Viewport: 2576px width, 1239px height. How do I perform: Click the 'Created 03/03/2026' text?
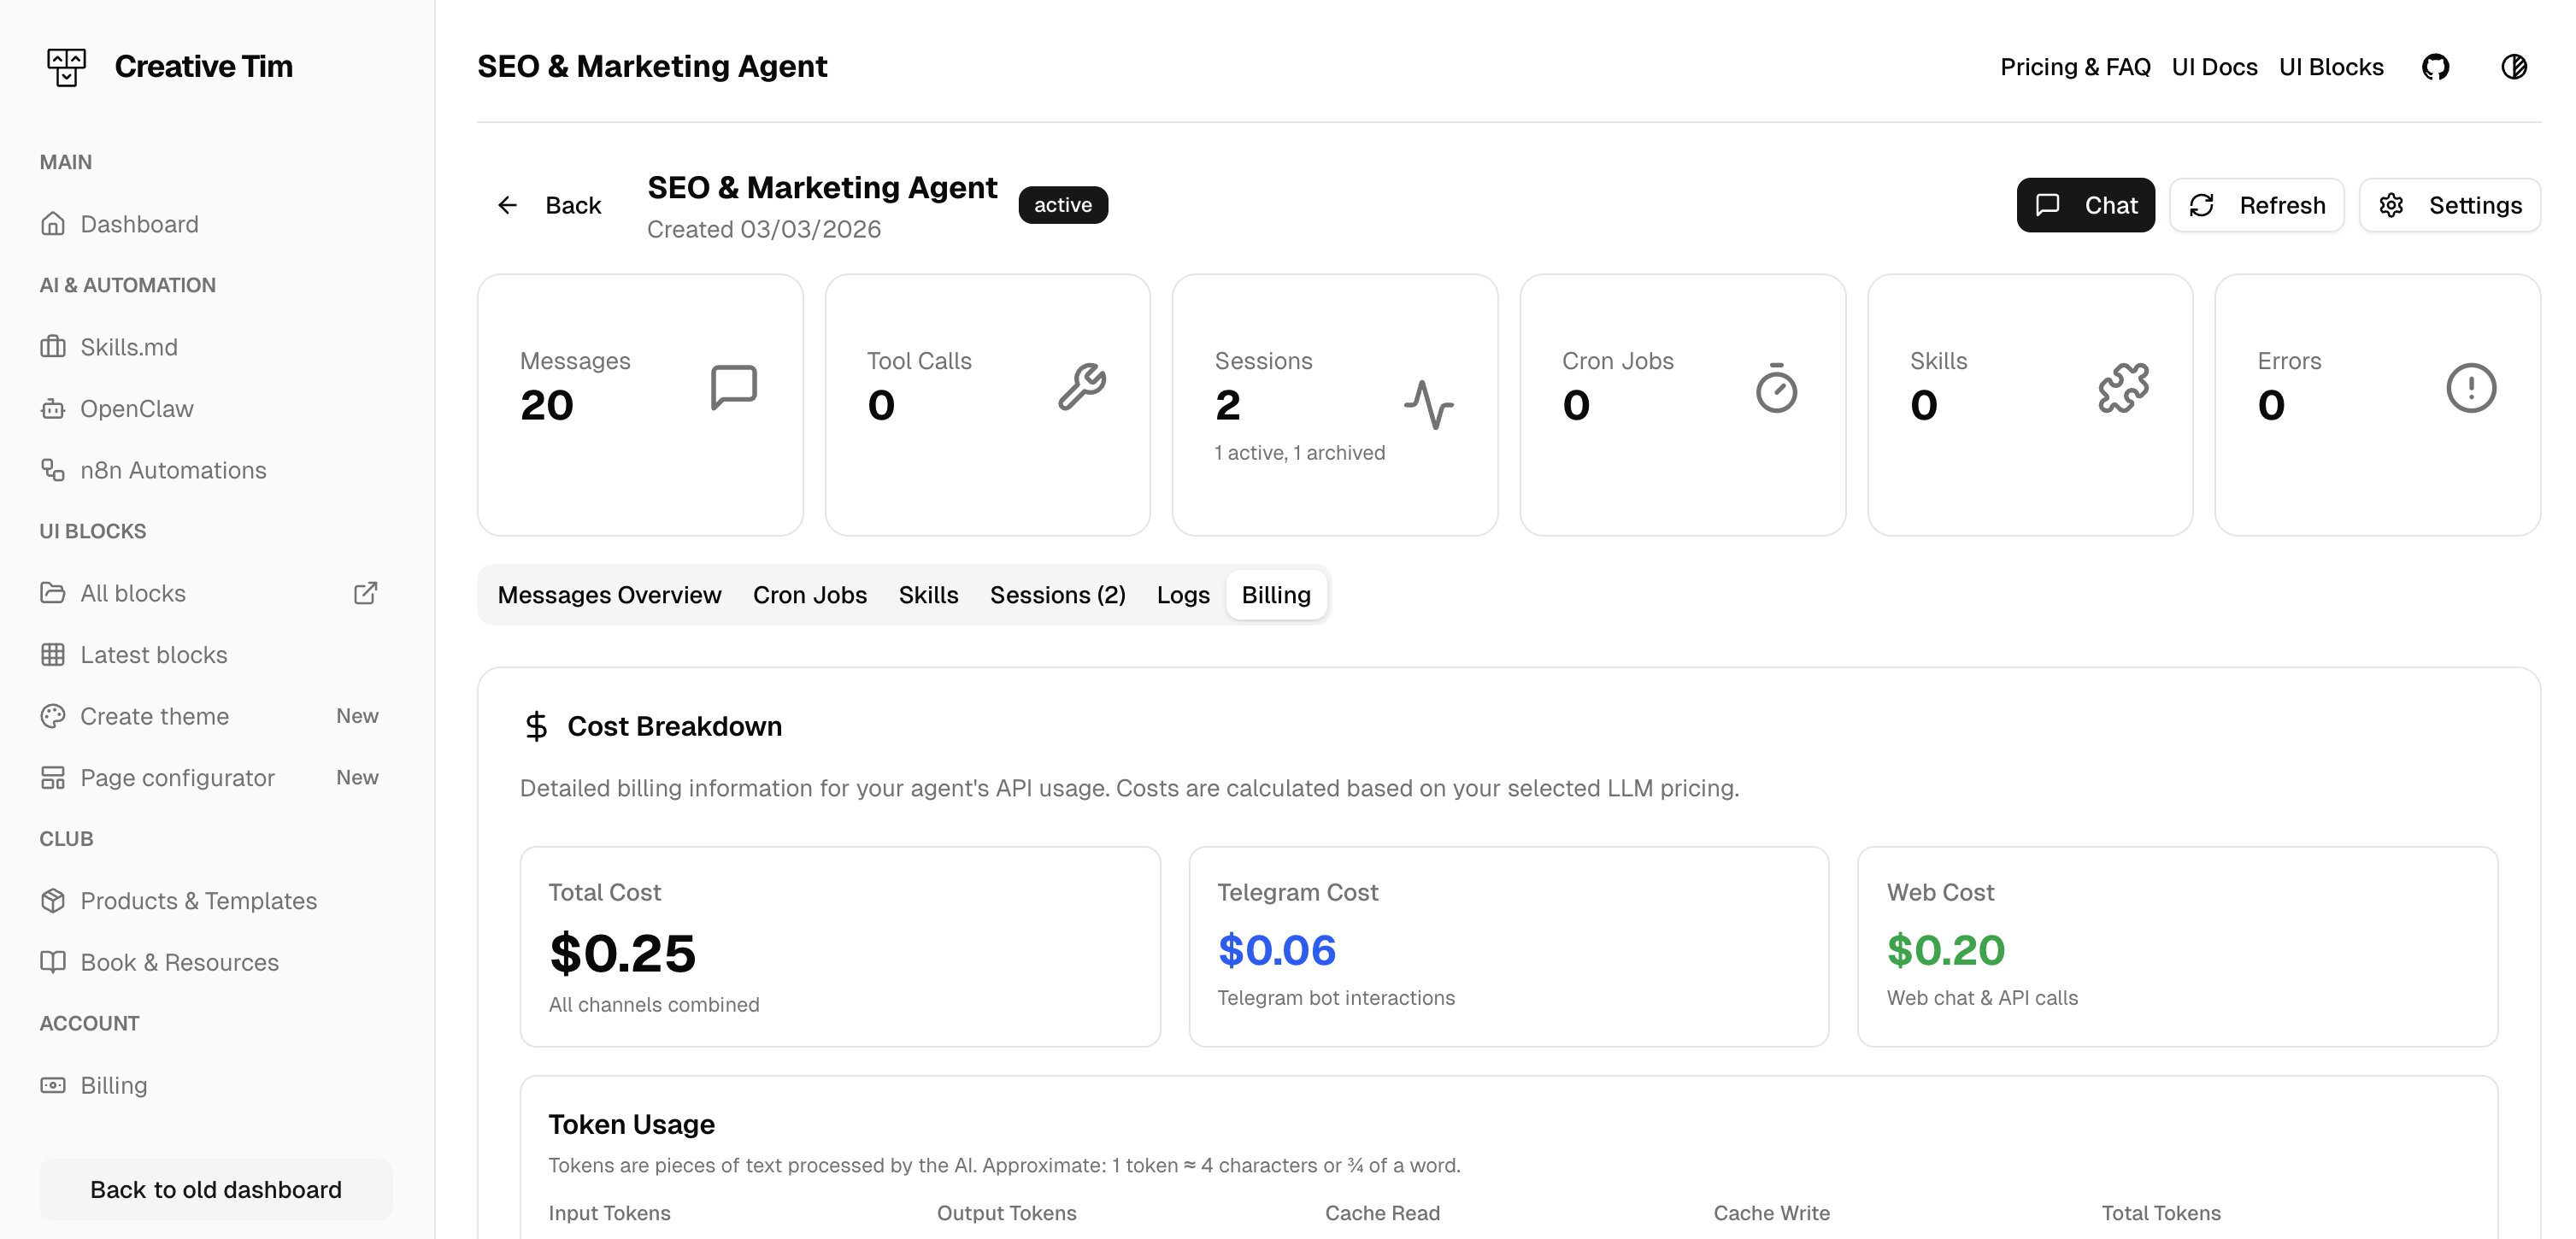pyautogui.click(x=764, y=229)
